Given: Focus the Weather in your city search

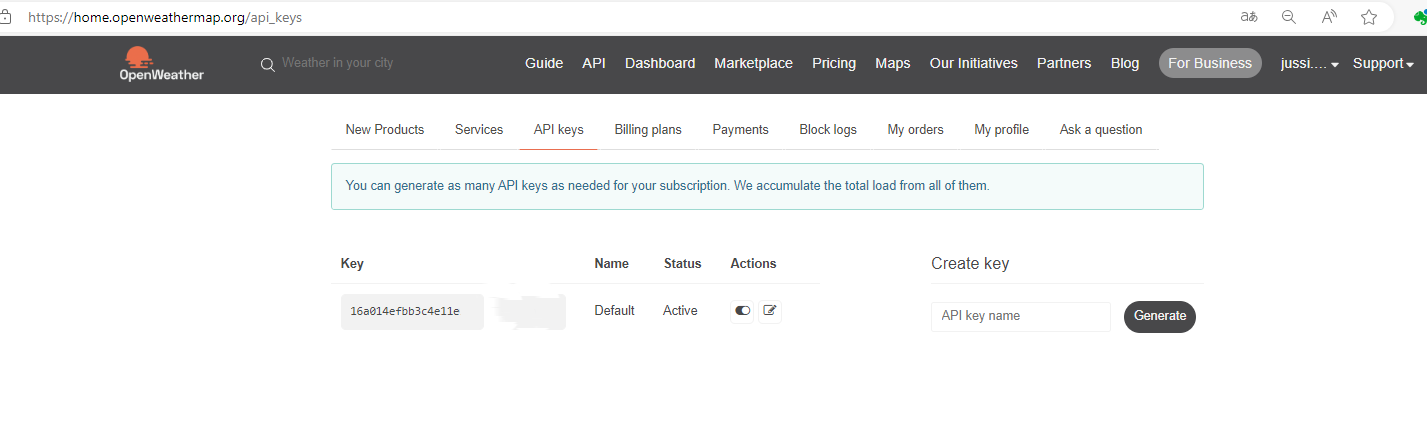Looking at the screenshot, I should click(338, 63).
